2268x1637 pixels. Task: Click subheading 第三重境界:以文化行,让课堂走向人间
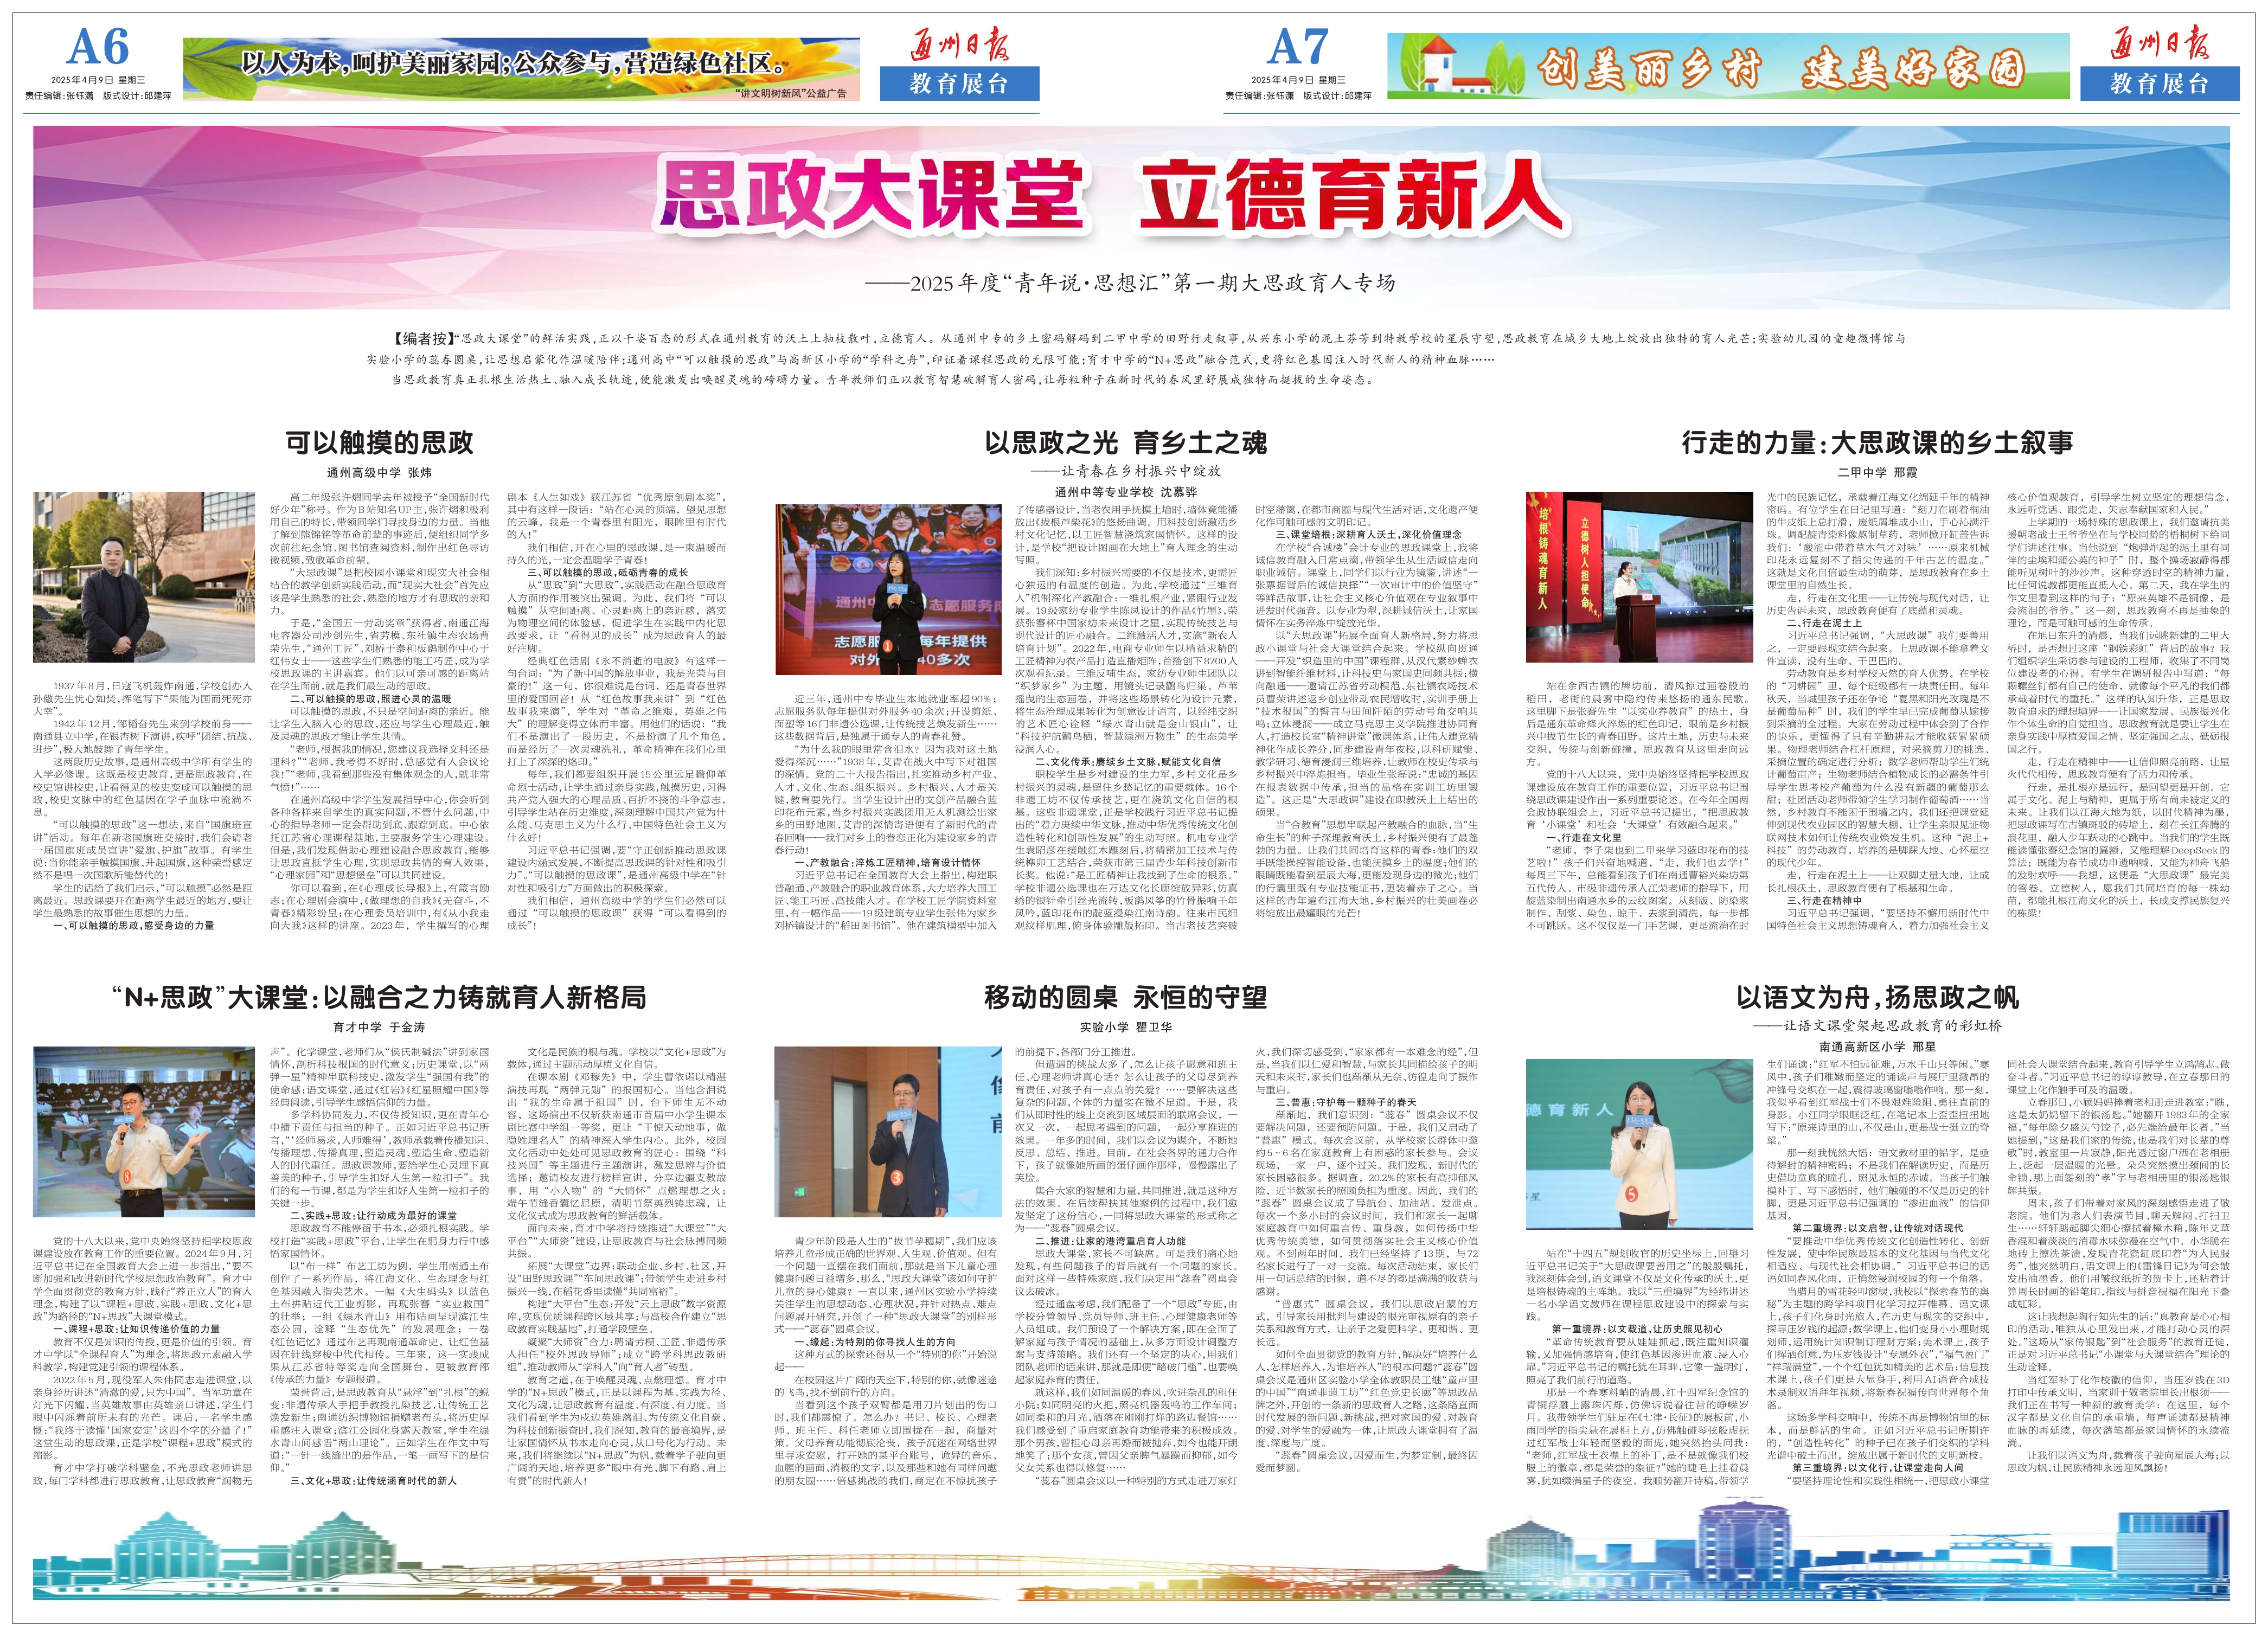click(x=1877, y=1468)
